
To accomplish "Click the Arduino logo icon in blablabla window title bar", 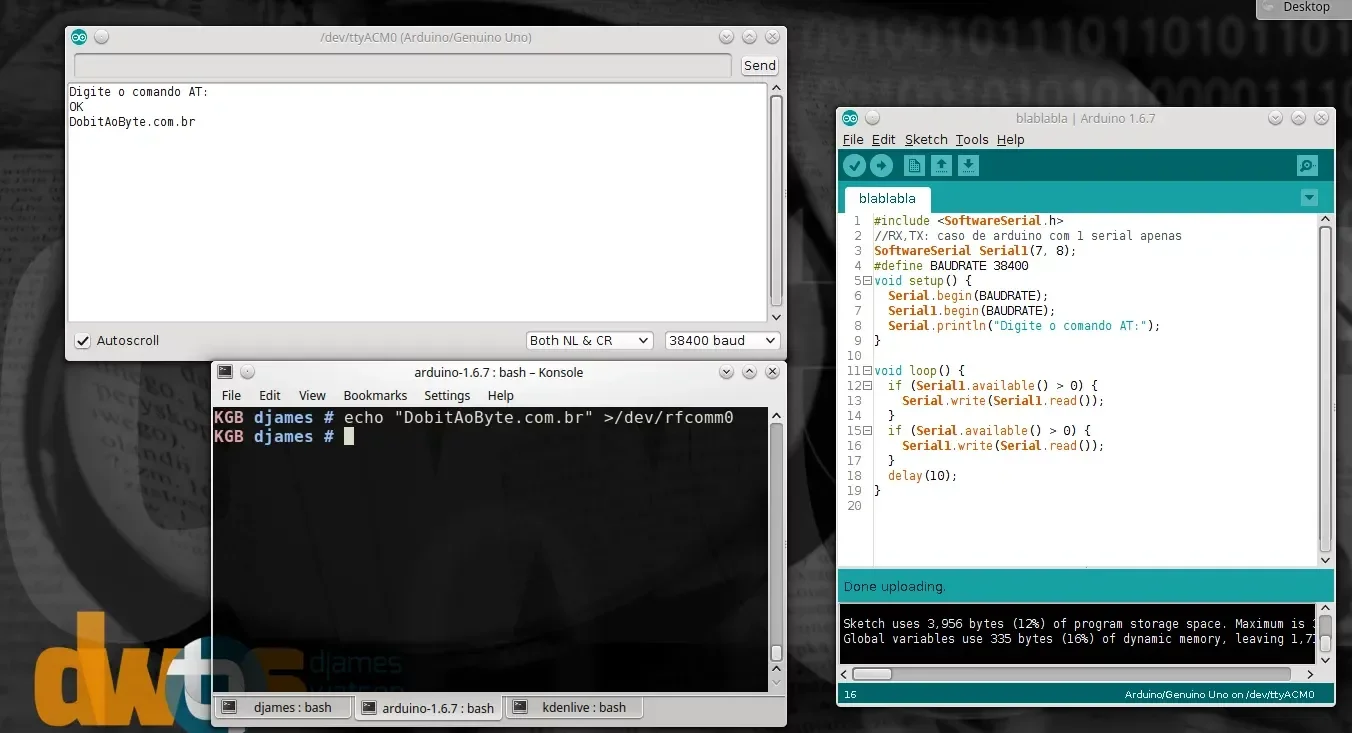I will pyautogui.click(x=850, y=118).
